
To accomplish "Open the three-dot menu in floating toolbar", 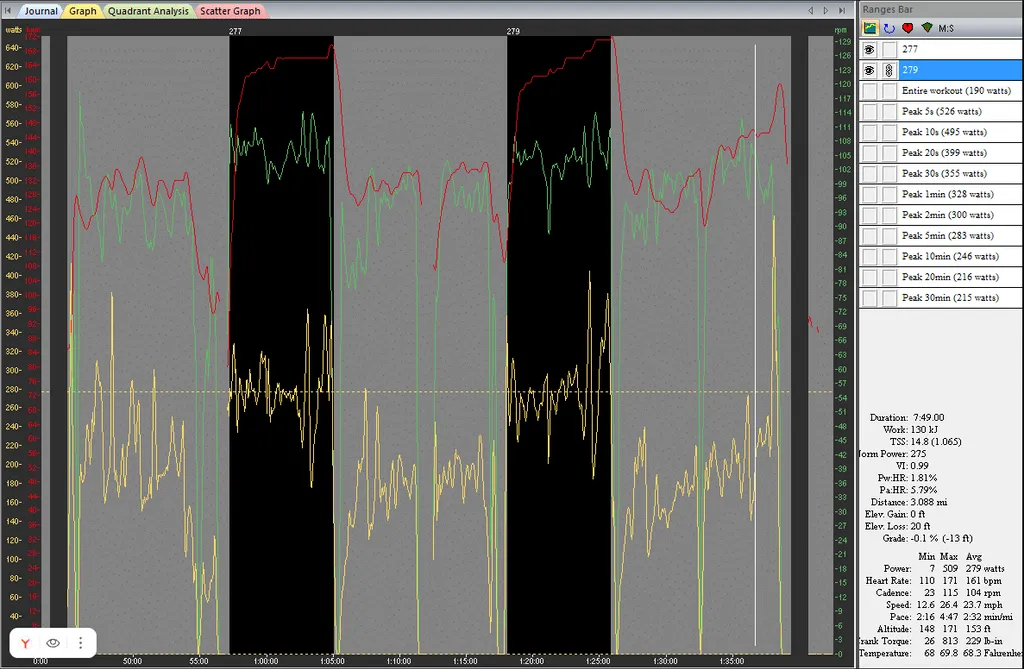I will (x=80, y=643).
